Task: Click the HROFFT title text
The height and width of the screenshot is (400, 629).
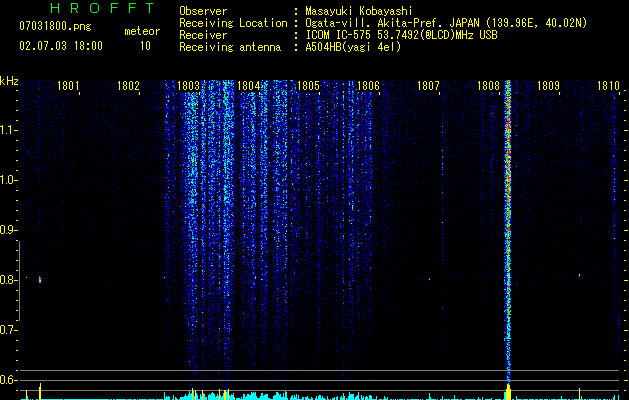Action: coord(103,8)
